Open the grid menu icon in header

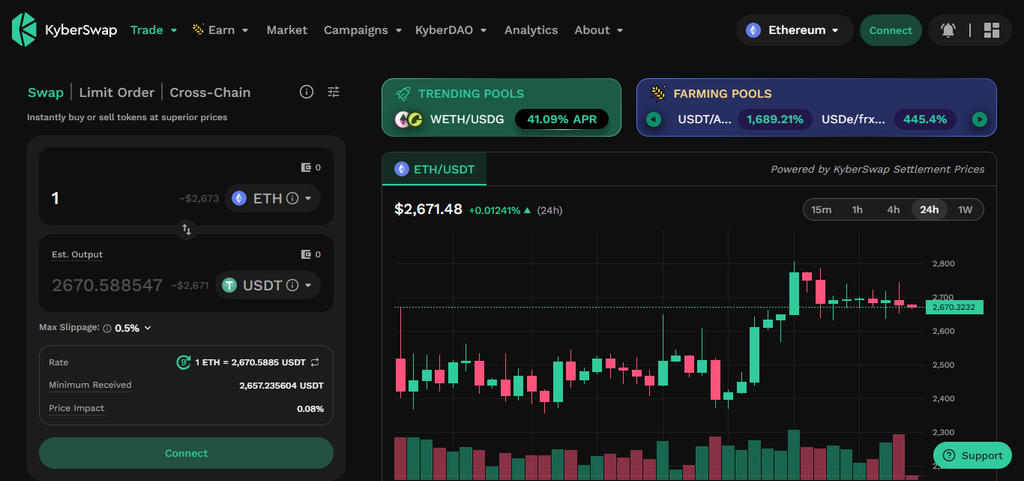pos(991,30)
